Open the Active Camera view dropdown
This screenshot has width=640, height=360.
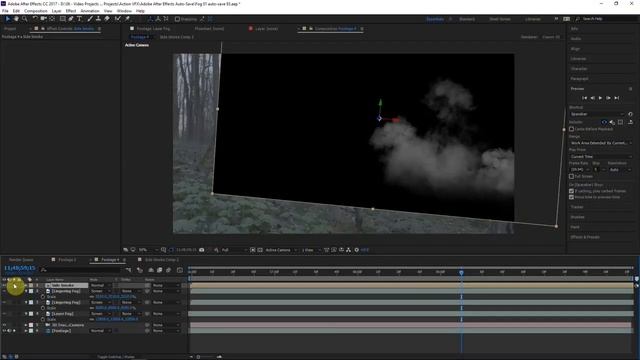[281, 250]
